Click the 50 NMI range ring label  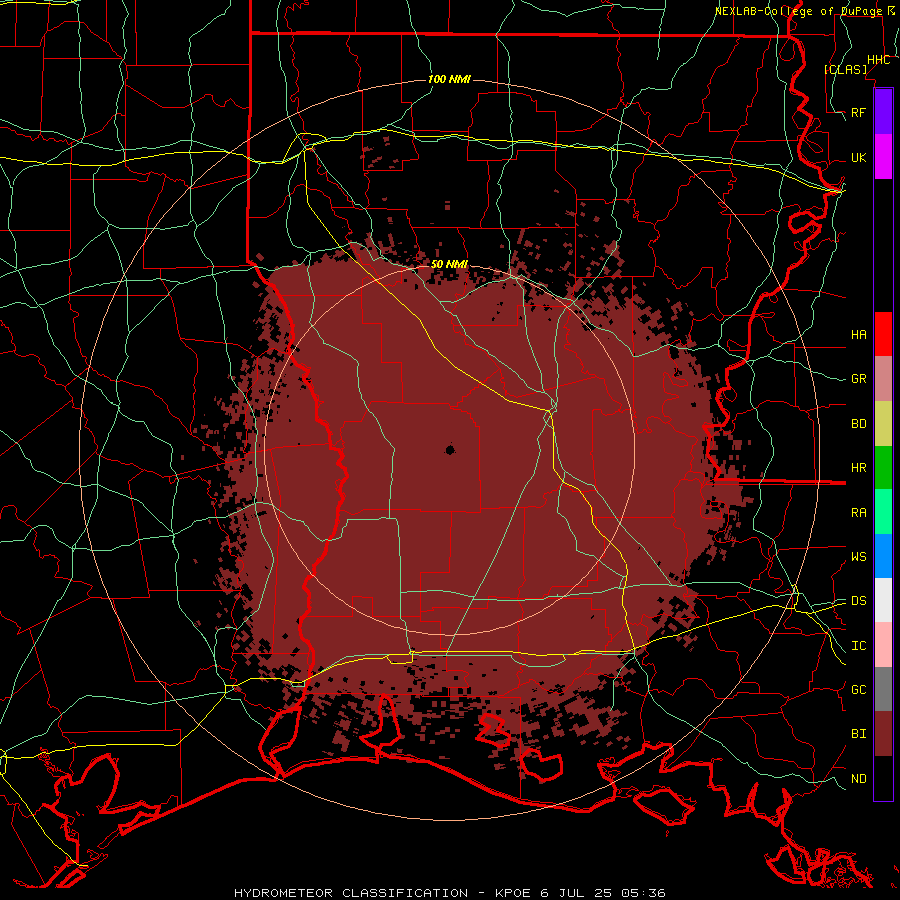pos(449,264)
